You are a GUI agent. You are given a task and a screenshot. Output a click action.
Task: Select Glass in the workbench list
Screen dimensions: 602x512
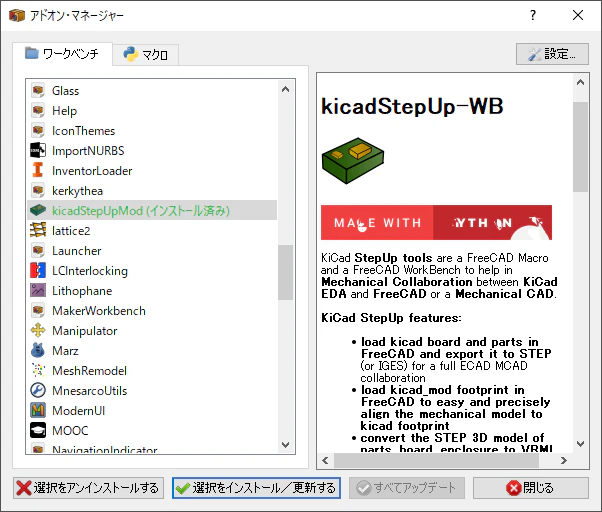tap(152, 91)
